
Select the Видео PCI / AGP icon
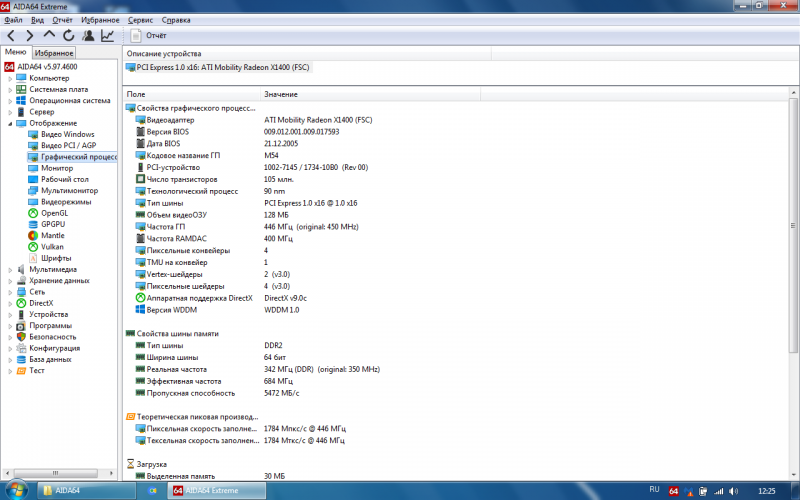click(33, 145)
